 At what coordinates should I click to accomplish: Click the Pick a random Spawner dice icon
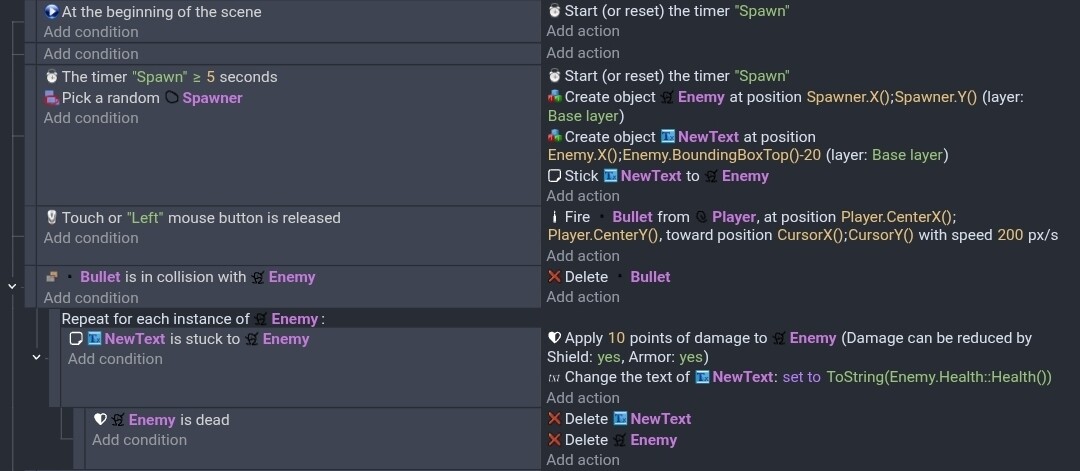[x=52, y=98]
